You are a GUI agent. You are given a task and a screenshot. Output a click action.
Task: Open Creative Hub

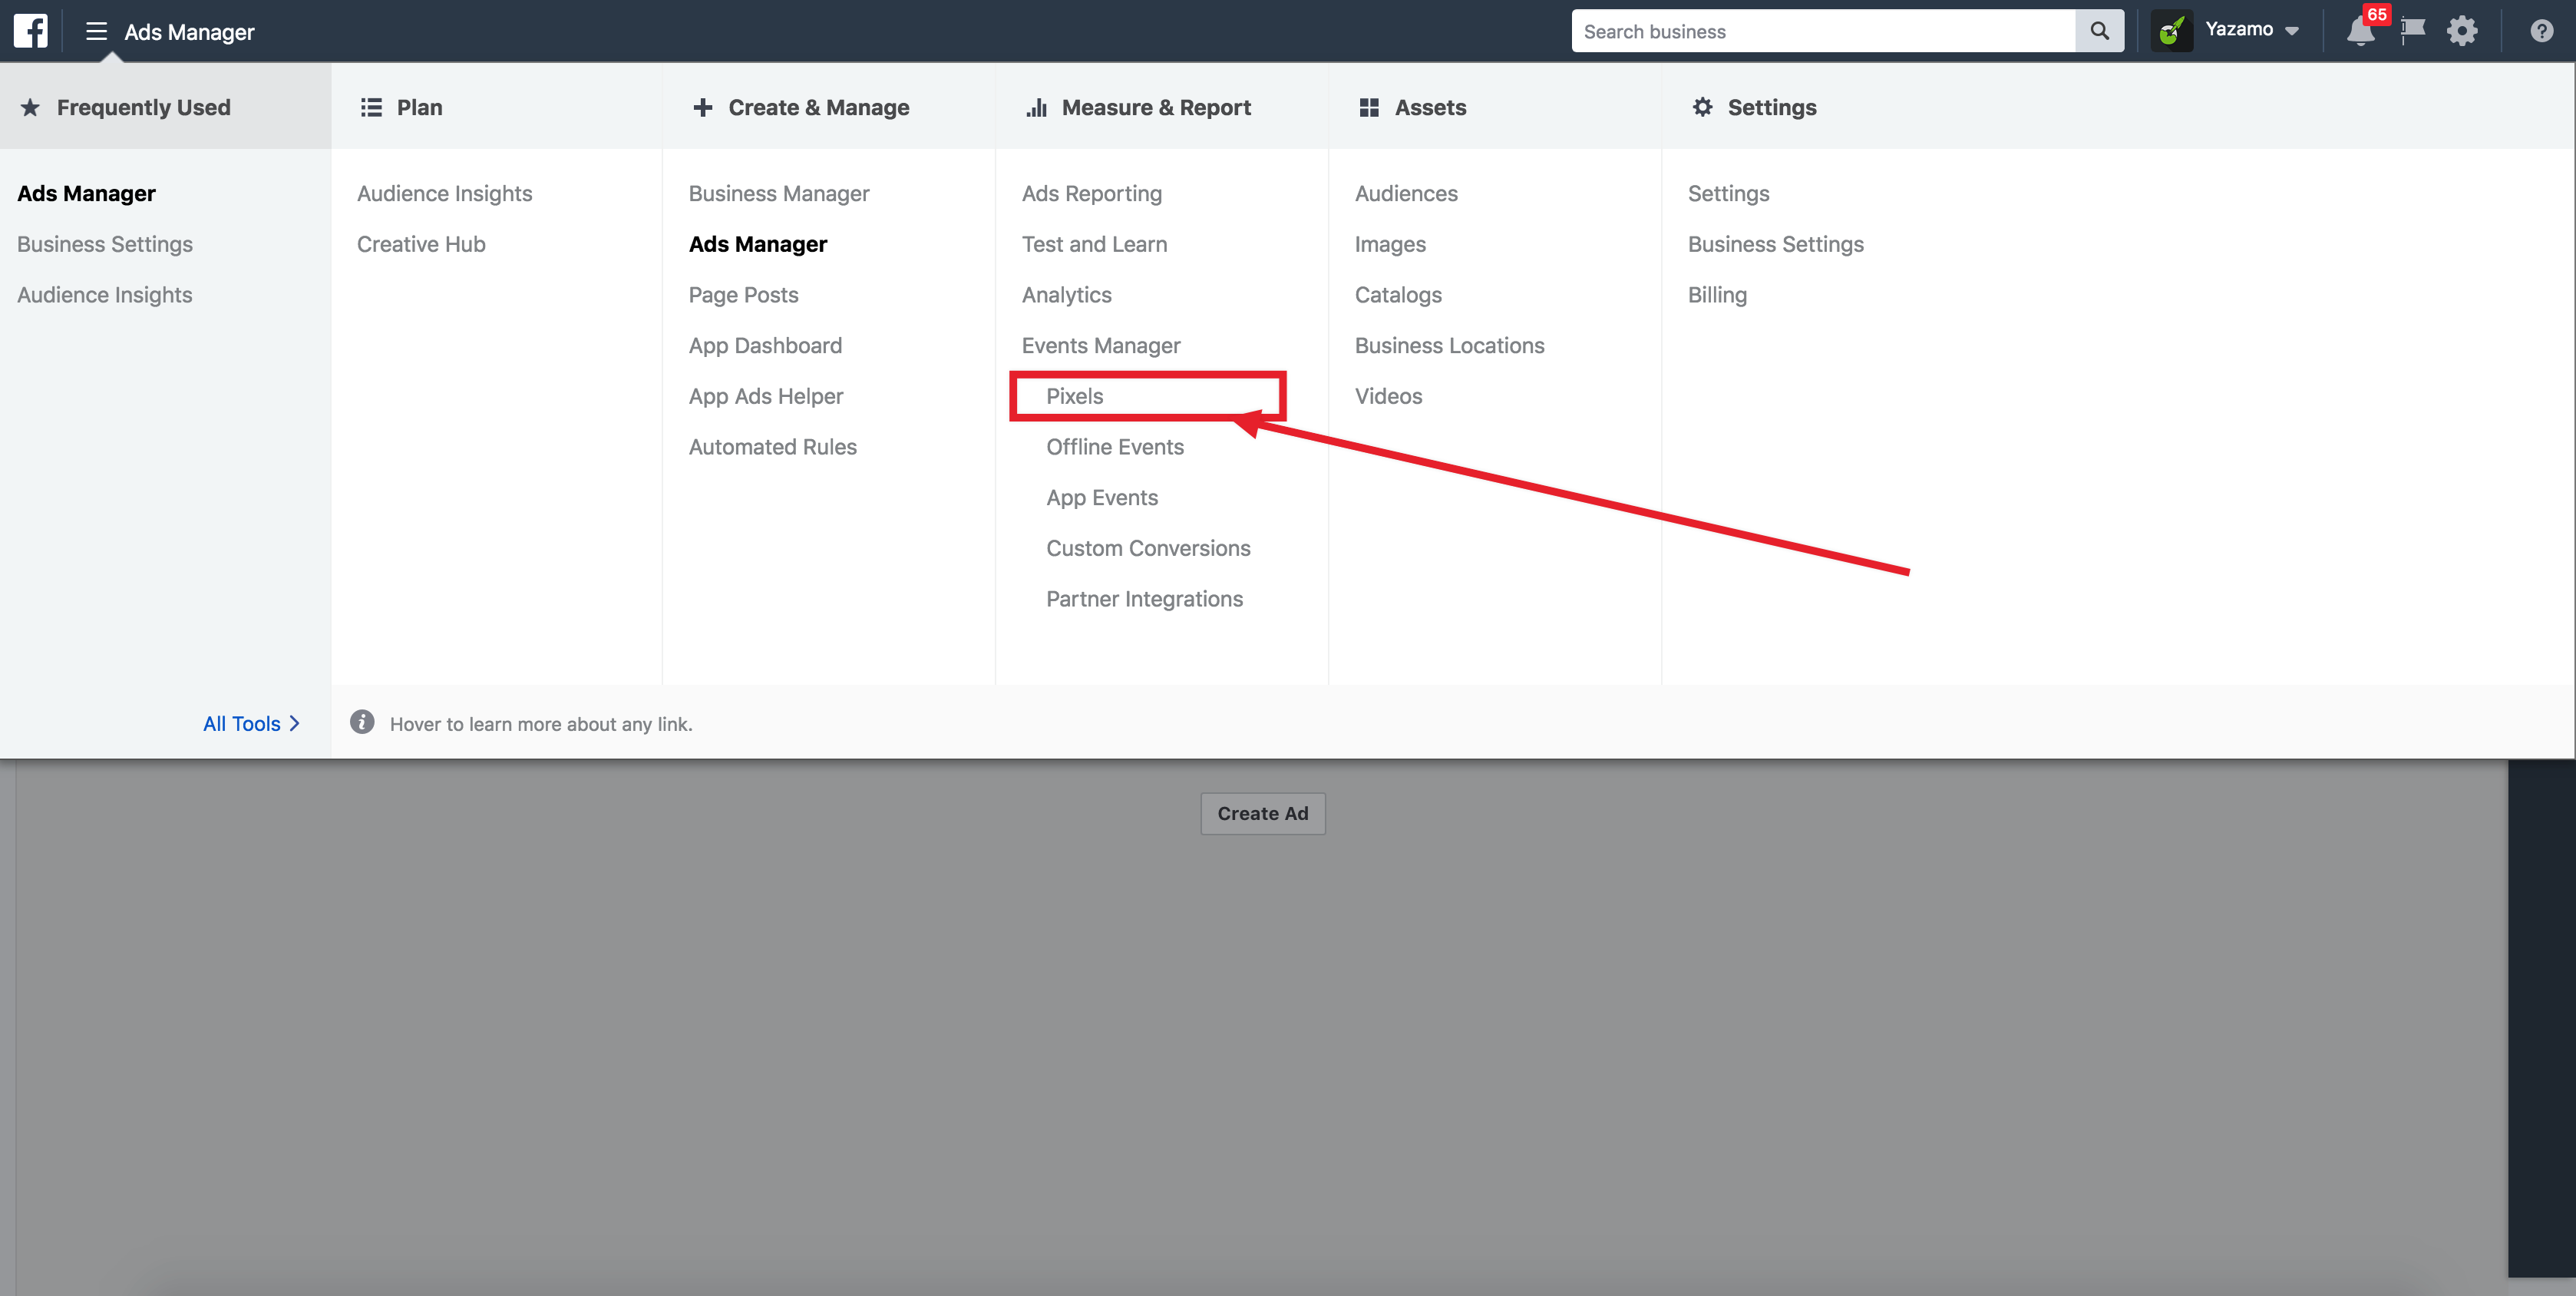tap(421, 244)
